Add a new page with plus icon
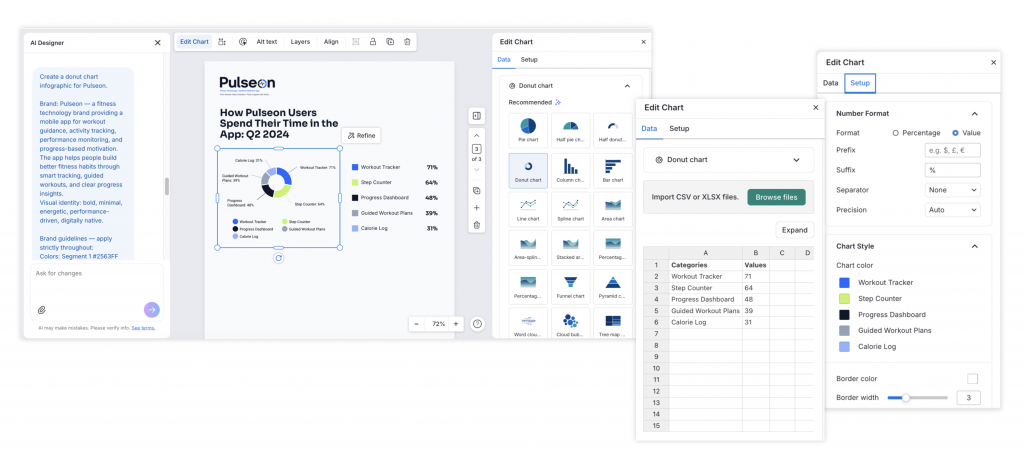The image size is (1024, 456). tap(476, 208)
